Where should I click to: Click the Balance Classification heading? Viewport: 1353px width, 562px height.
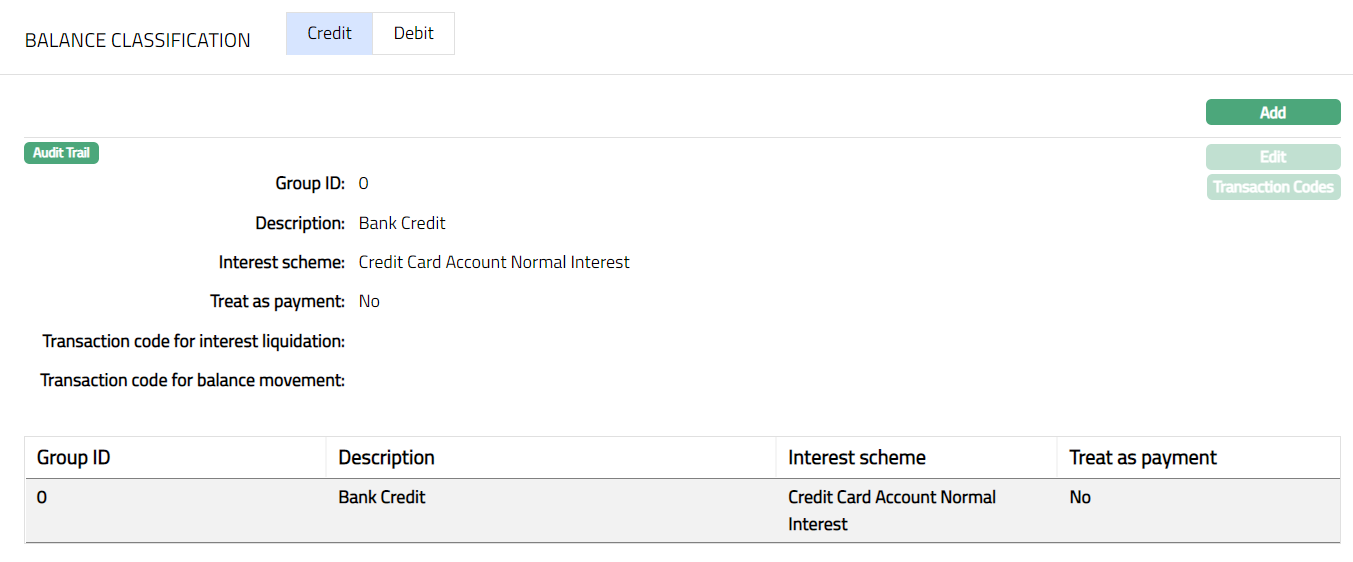pyautogui.click(x=137, y=41)
